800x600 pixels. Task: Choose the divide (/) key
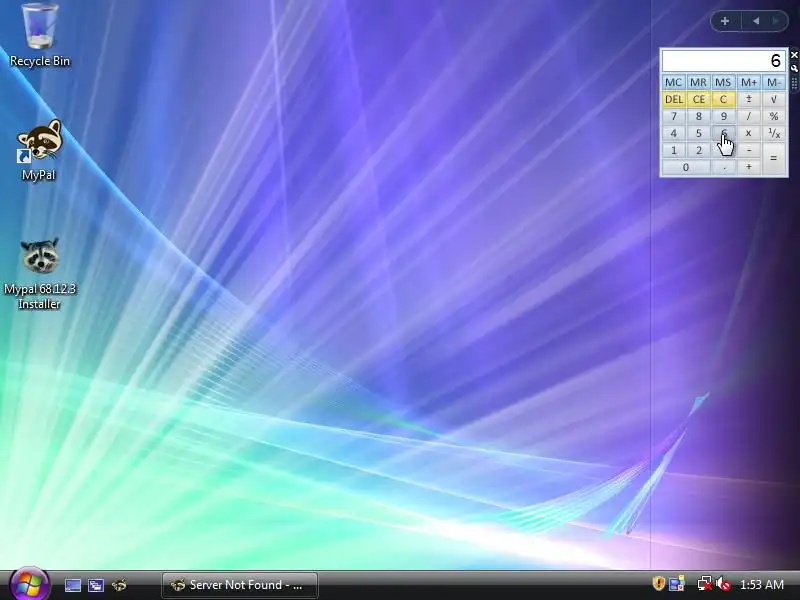point(748,116)
